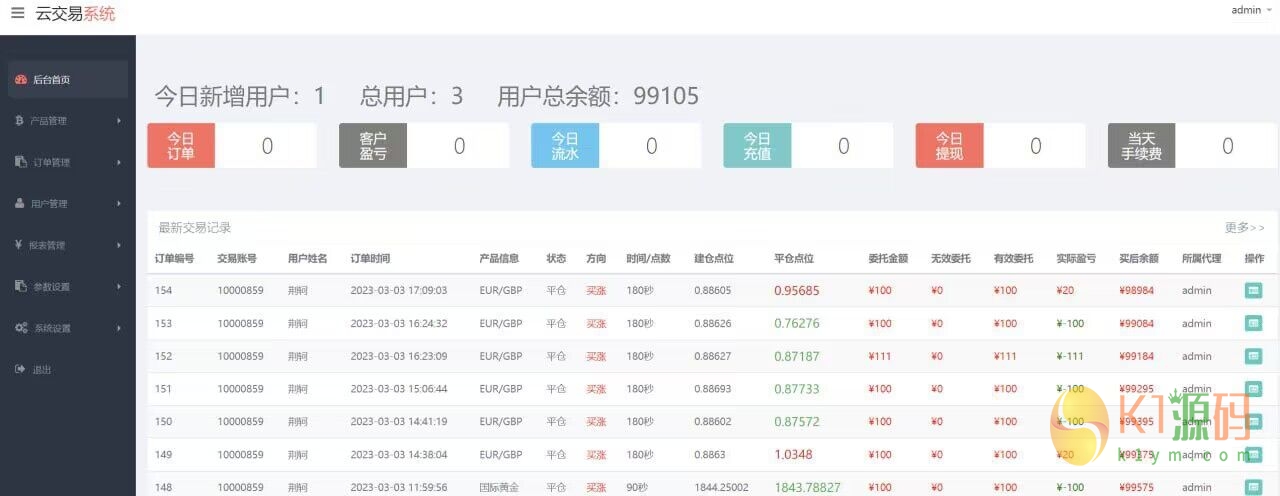Expand the 参数设置 submenu arrow
This screenshot has width=1280, height=496.
coord(119,287)
